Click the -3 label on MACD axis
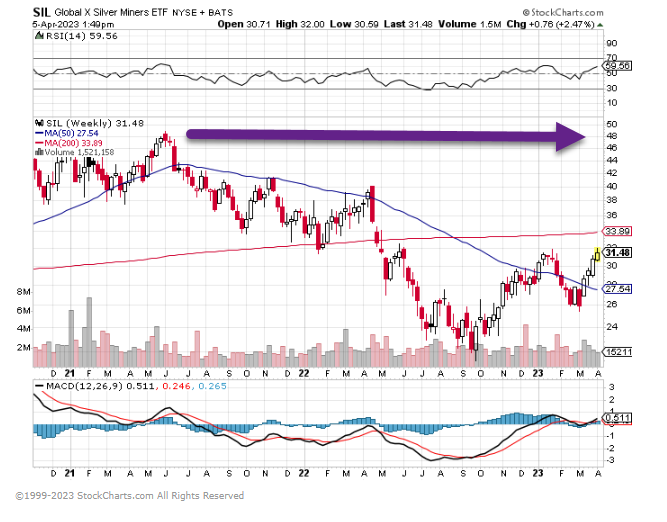The image size is (667, 522). point(610,460)
